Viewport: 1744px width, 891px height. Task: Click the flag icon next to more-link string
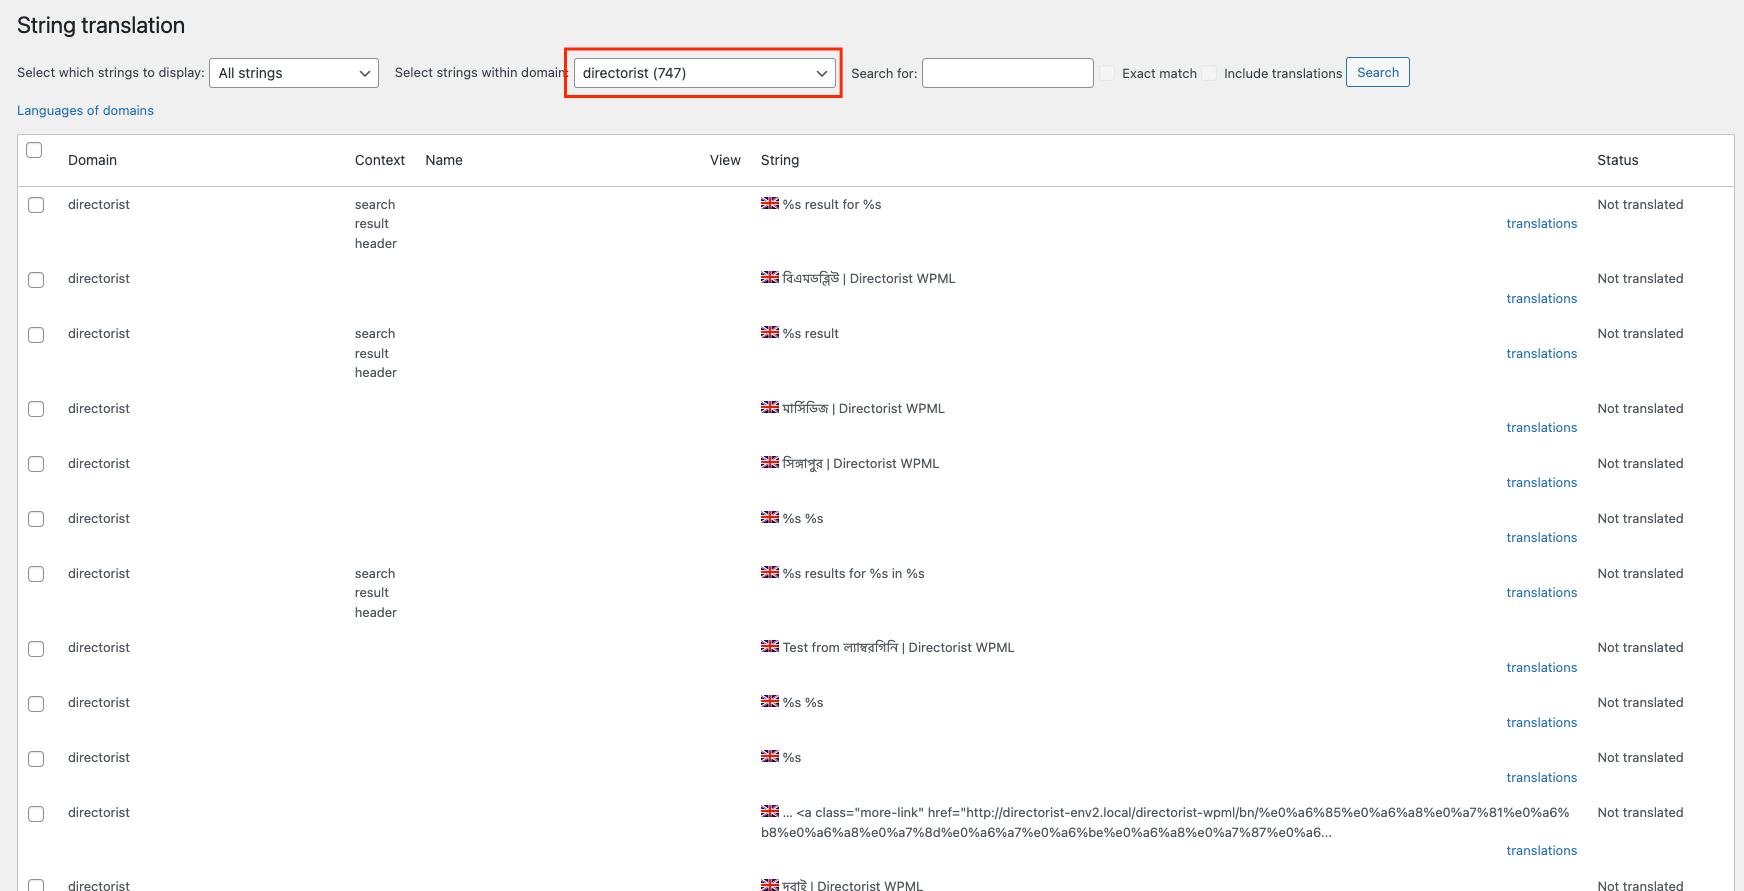769,812
